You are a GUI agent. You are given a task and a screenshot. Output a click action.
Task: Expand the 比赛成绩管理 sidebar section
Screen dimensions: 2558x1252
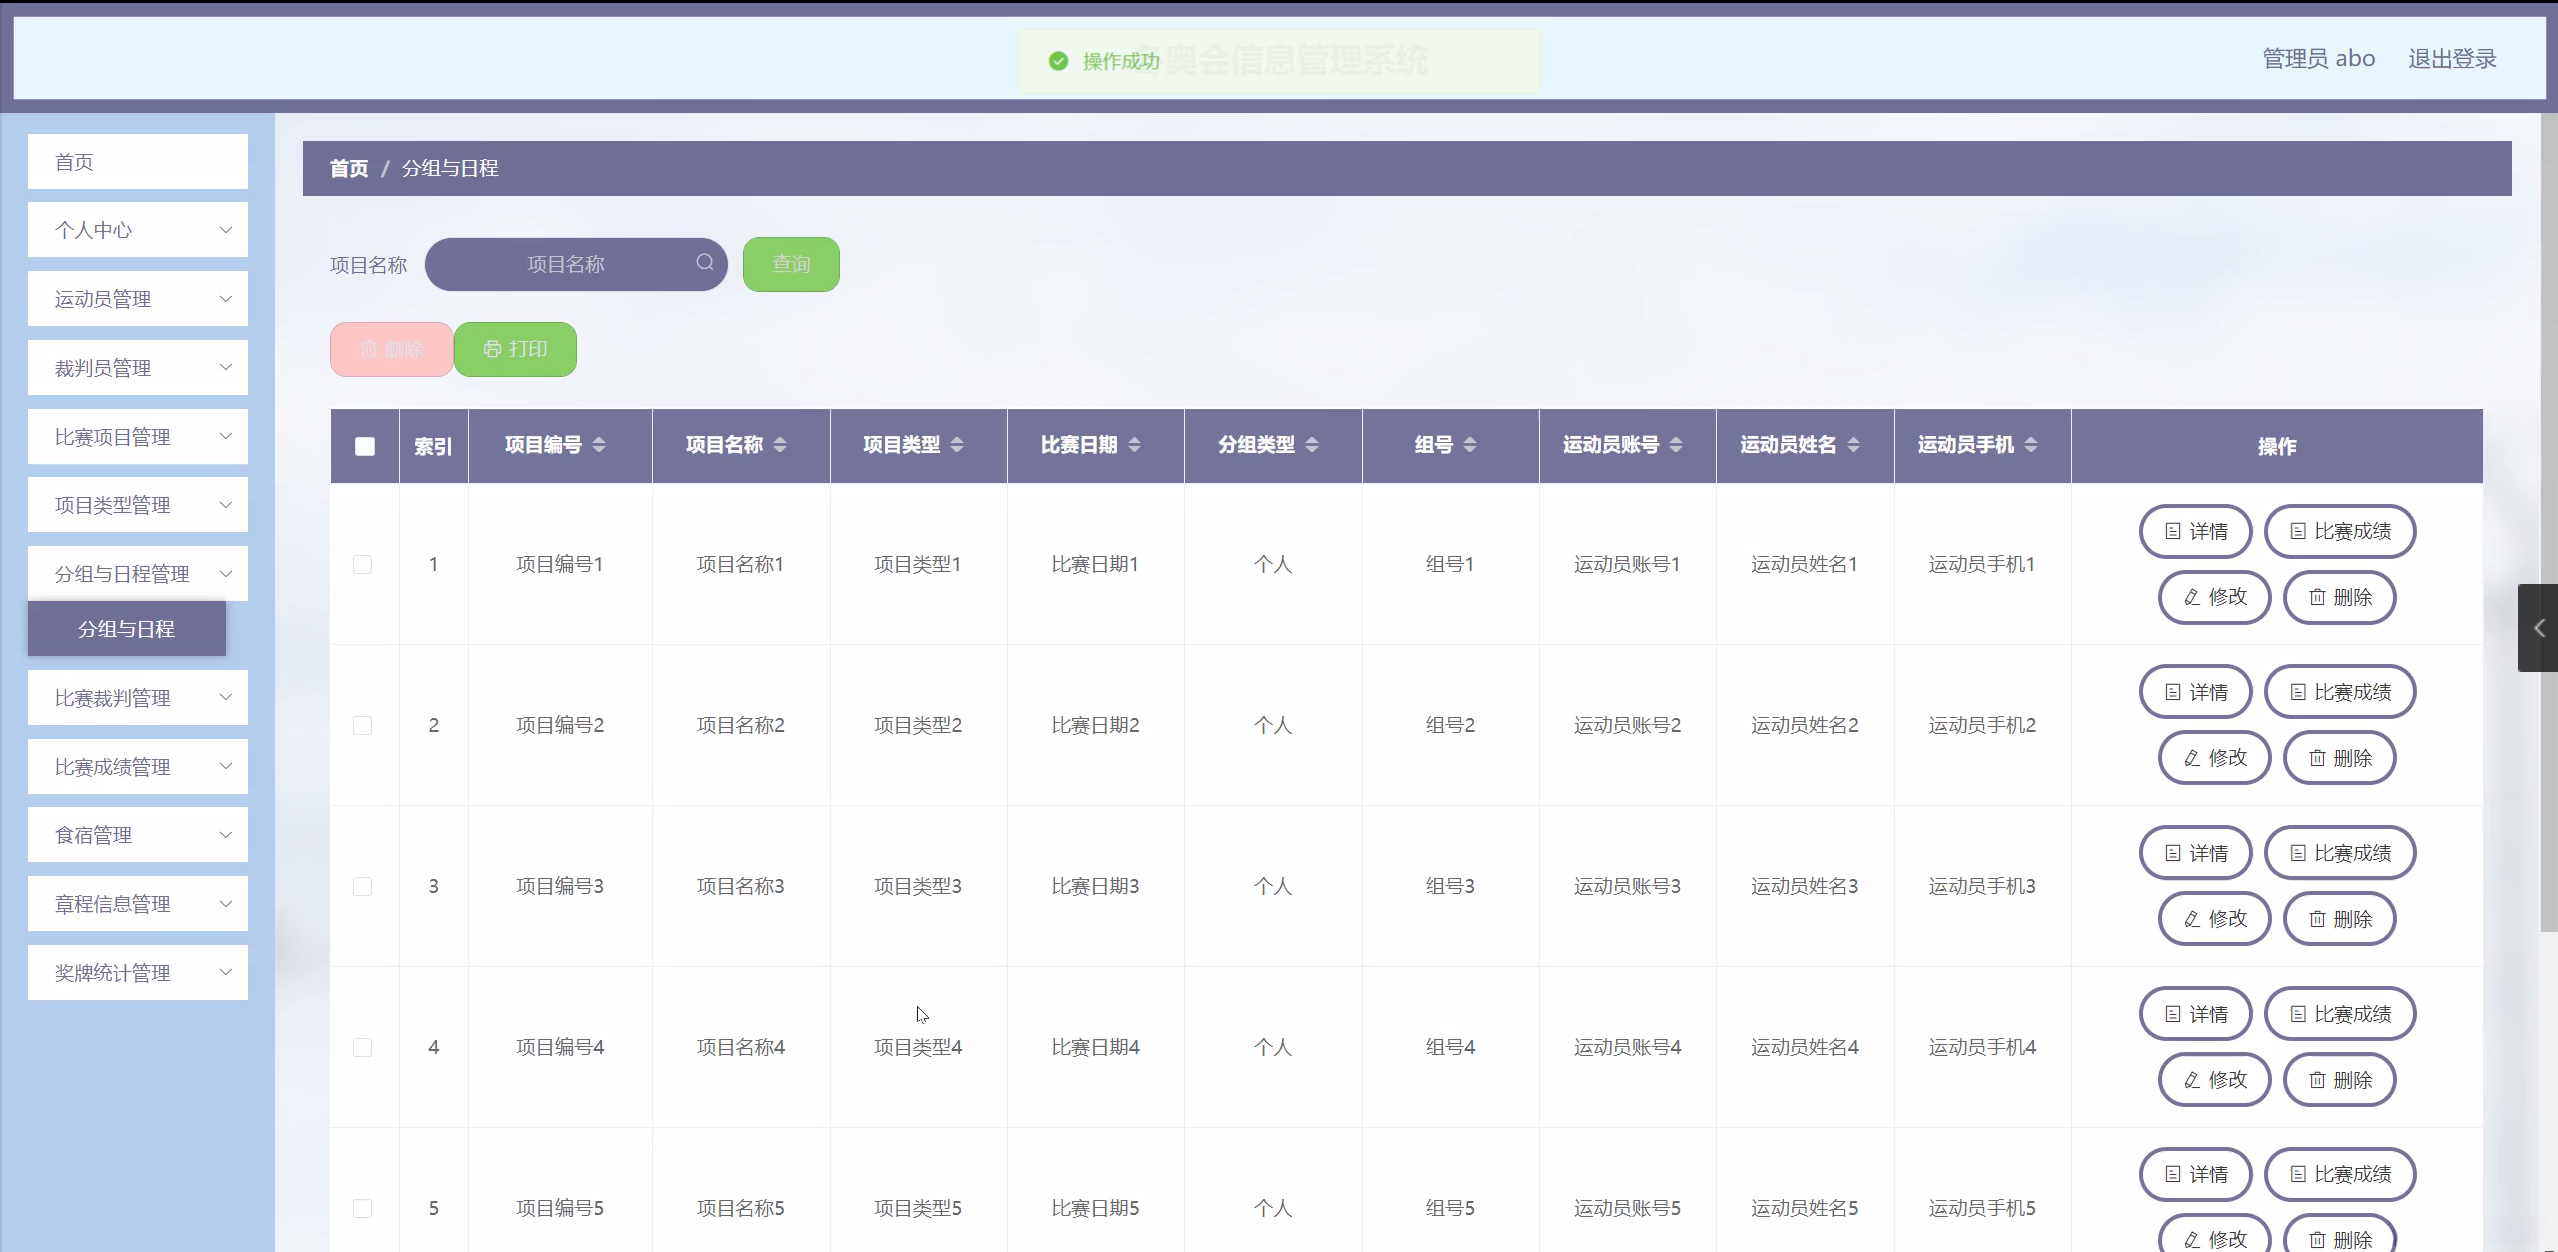click(x=138, y=767)
